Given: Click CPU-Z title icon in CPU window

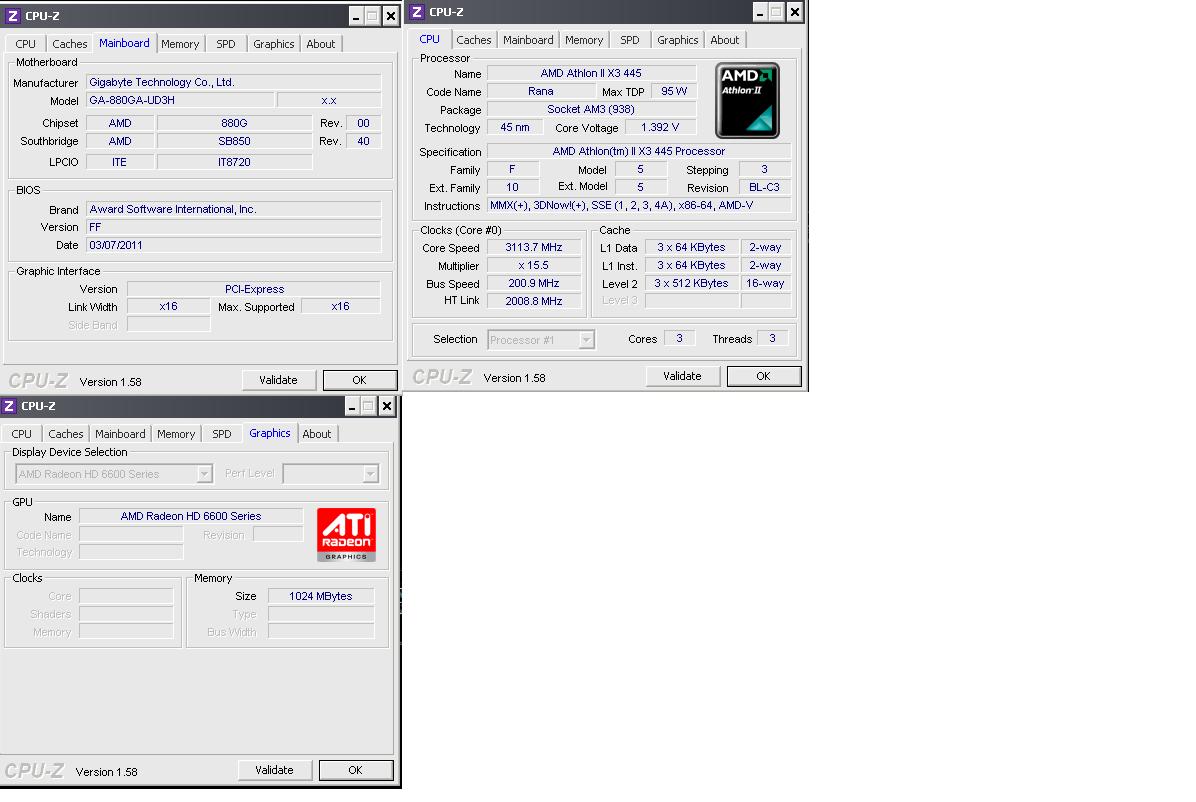Looking at the screenshot, I should coord(416,11).
